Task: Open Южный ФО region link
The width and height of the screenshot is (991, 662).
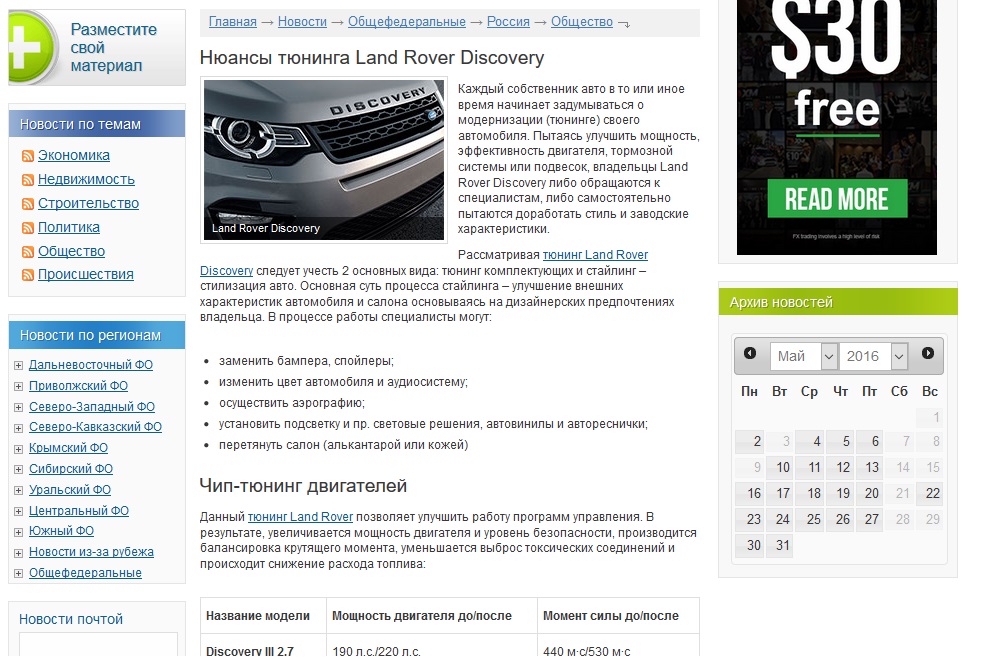Action: 61,530
